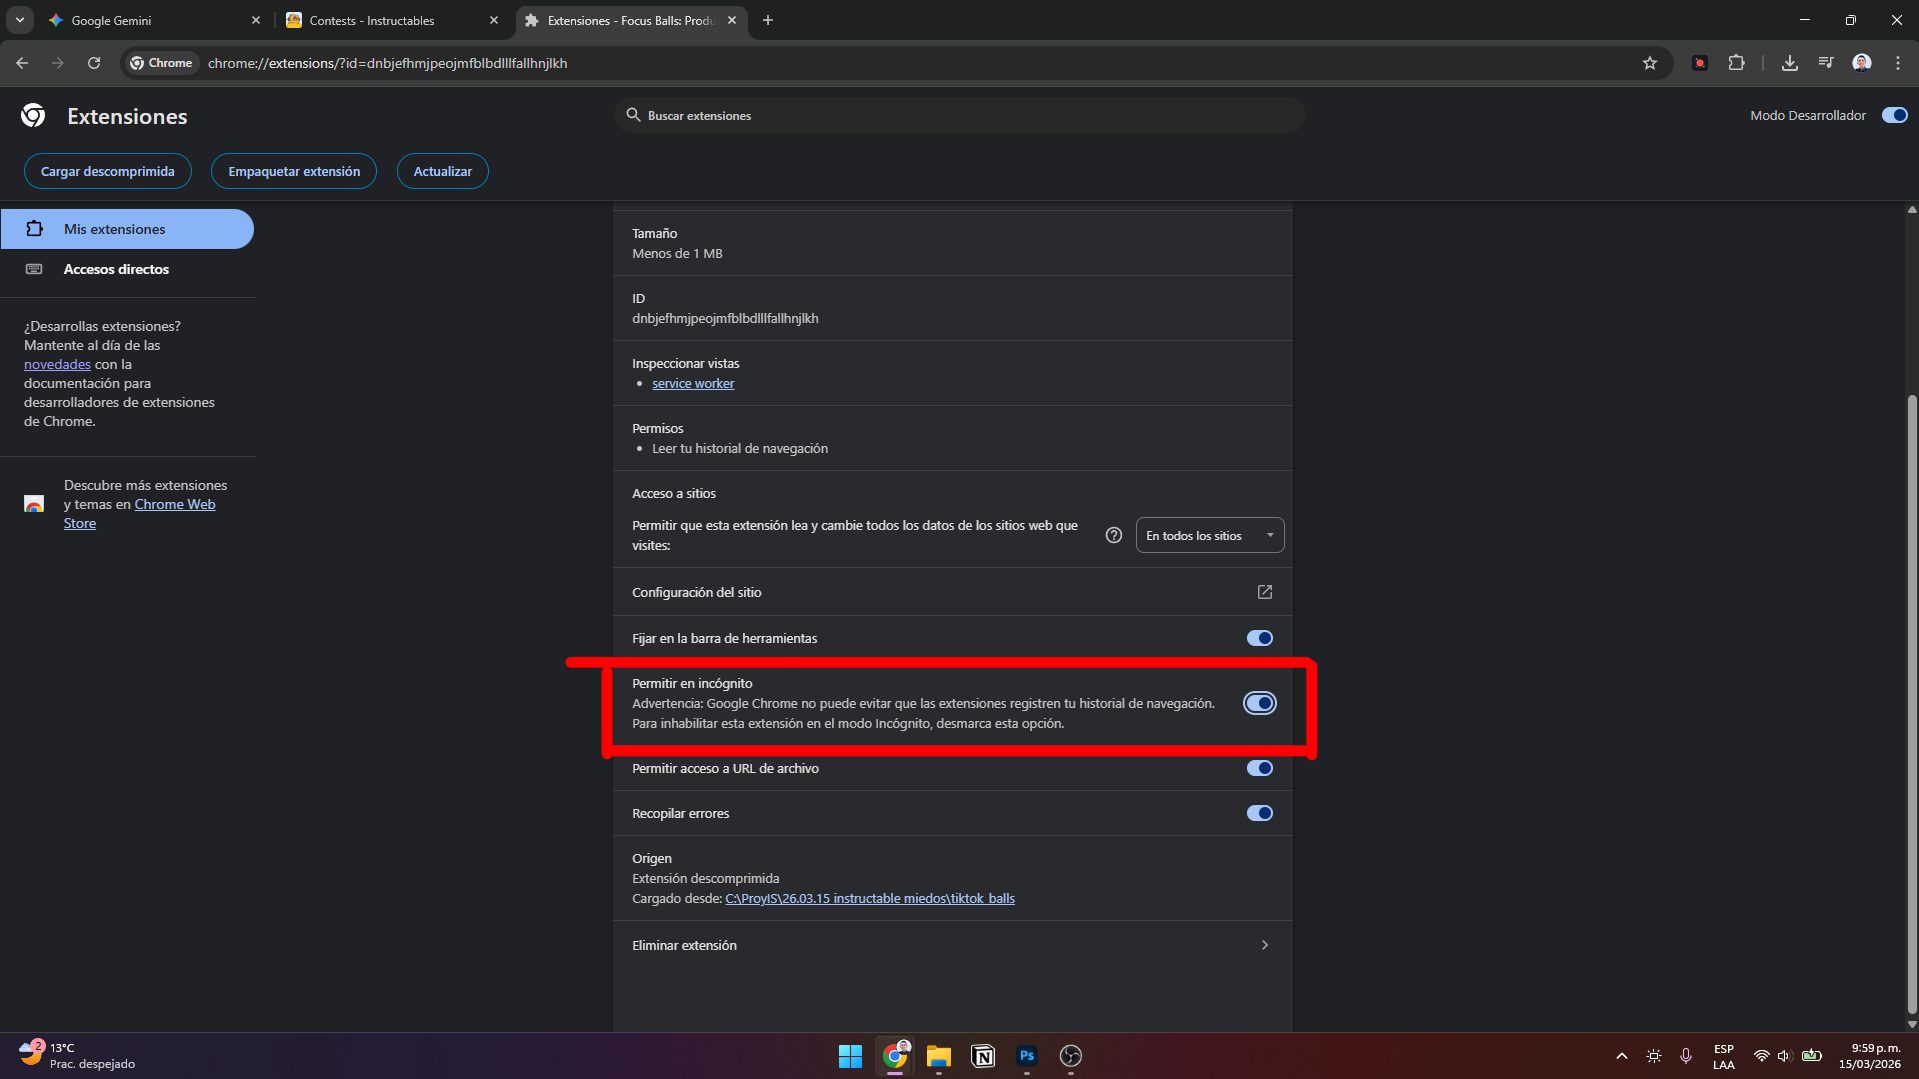Click the chrome://extensions address bar URL
This screenshot has height=1079, width=1919.
pyautogui.click(x=388, y=63)
